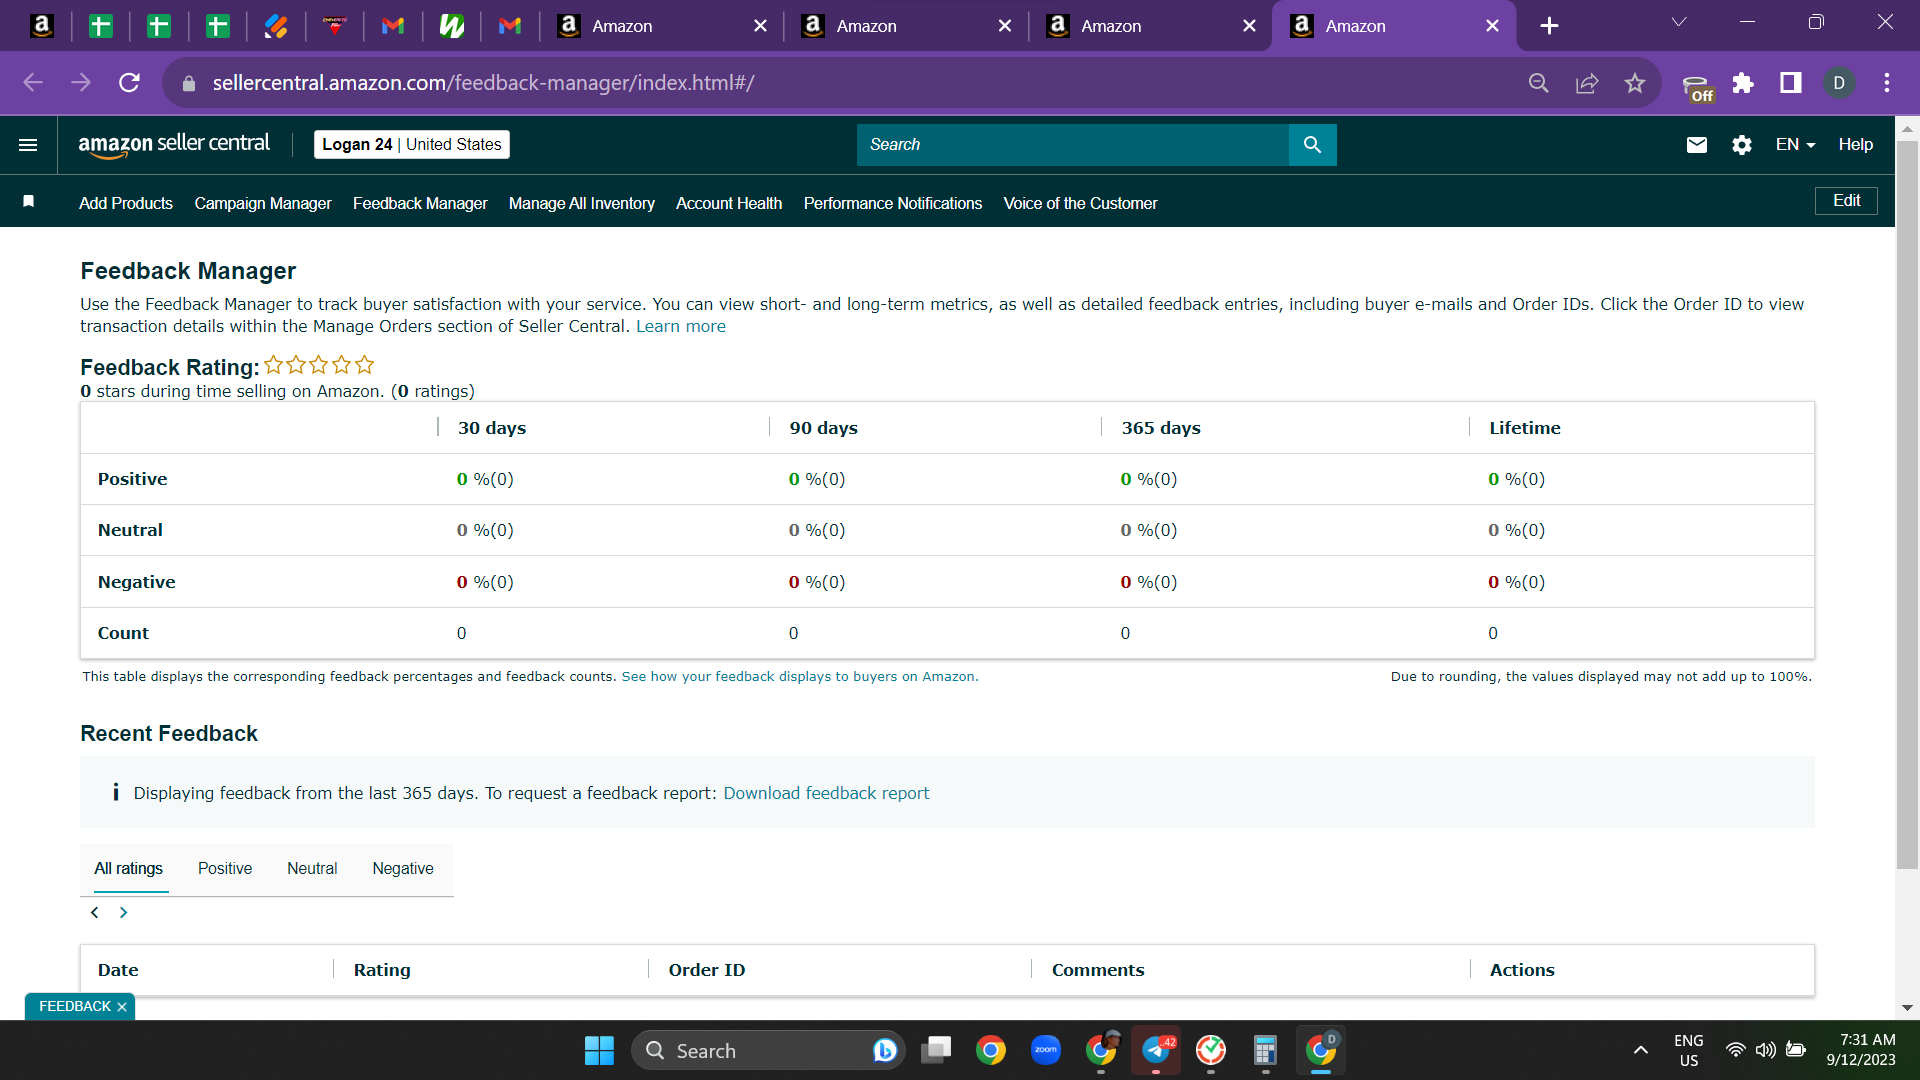The height and width of the screenshot is (1080, 1920).
Task: Open the Chrome extensions puzzle icon
Action: (x=1743, y=83)
